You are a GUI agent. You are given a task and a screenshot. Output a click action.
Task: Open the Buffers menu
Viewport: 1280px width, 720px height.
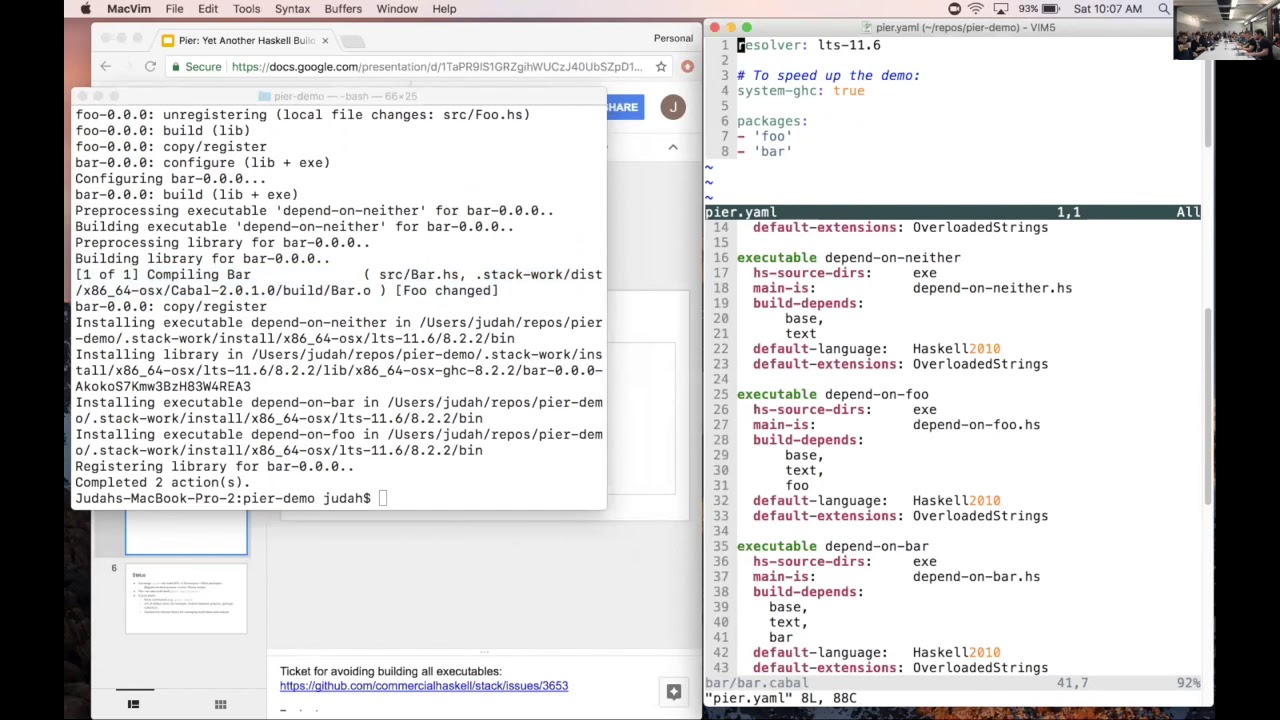[343, 9]
